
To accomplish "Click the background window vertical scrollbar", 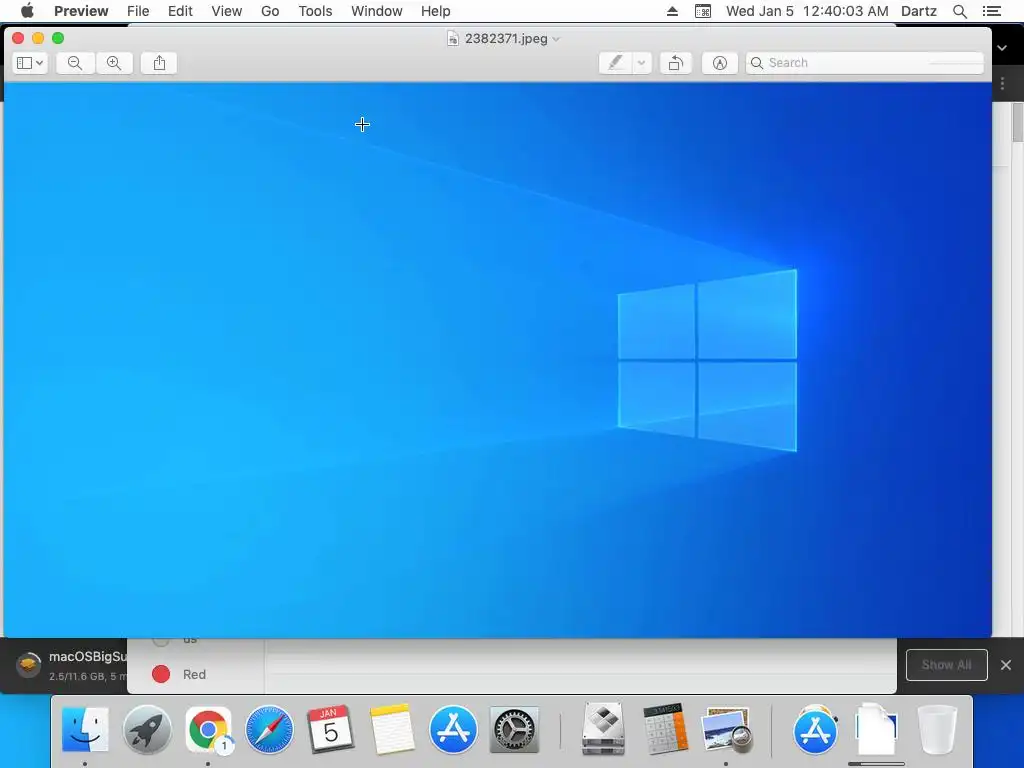I will 1017,122.
